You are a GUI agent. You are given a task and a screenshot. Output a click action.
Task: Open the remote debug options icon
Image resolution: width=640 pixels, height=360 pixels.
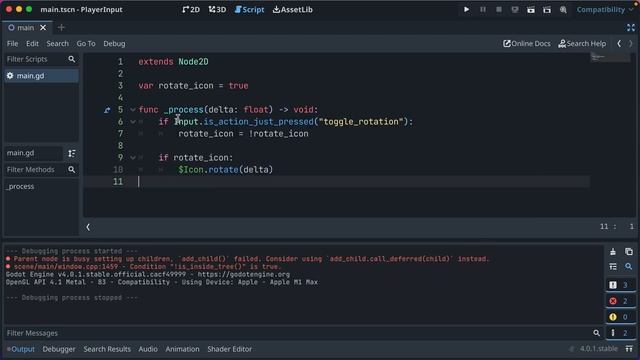coord(515,9)
